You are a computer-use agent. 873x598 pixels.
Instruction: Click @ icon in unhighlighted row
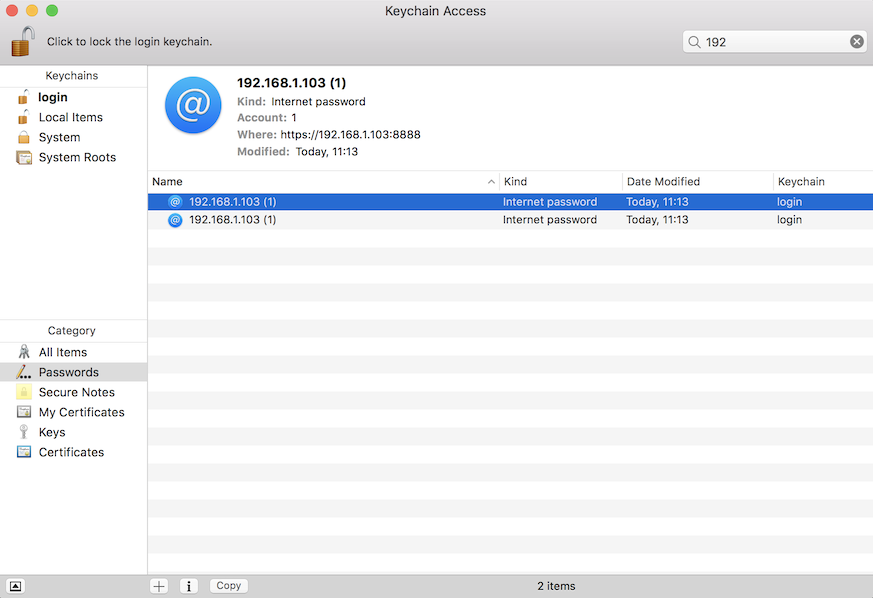(x=175, y=220)
